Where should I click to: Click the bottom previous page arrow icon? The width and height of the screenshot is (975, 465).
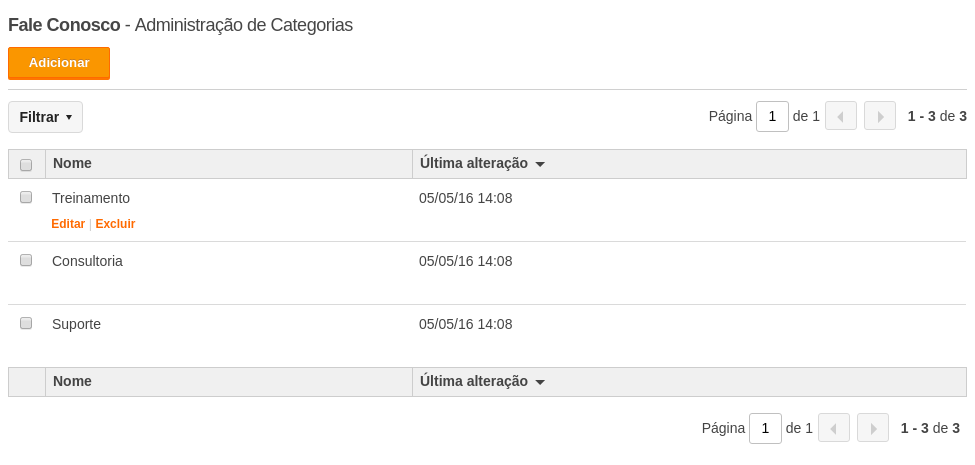(x=834, y=428)
